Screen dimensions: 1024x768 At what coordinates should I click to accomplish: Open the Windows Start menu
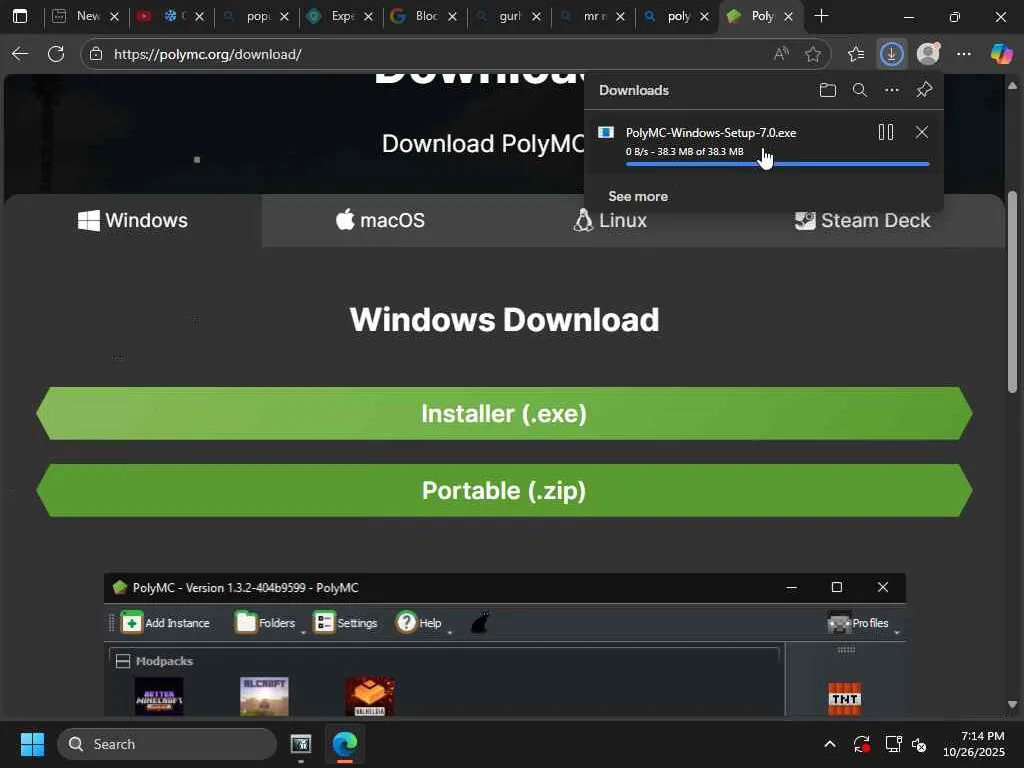tap(32, 744)
